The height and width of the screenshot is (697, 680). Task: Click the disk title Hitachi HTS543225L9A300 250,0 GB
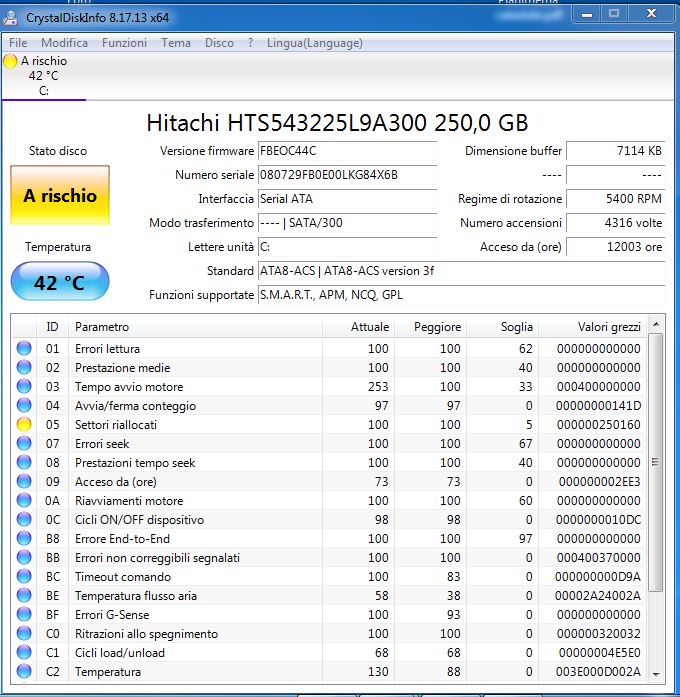pyautogui.click(x=337, y=123)
